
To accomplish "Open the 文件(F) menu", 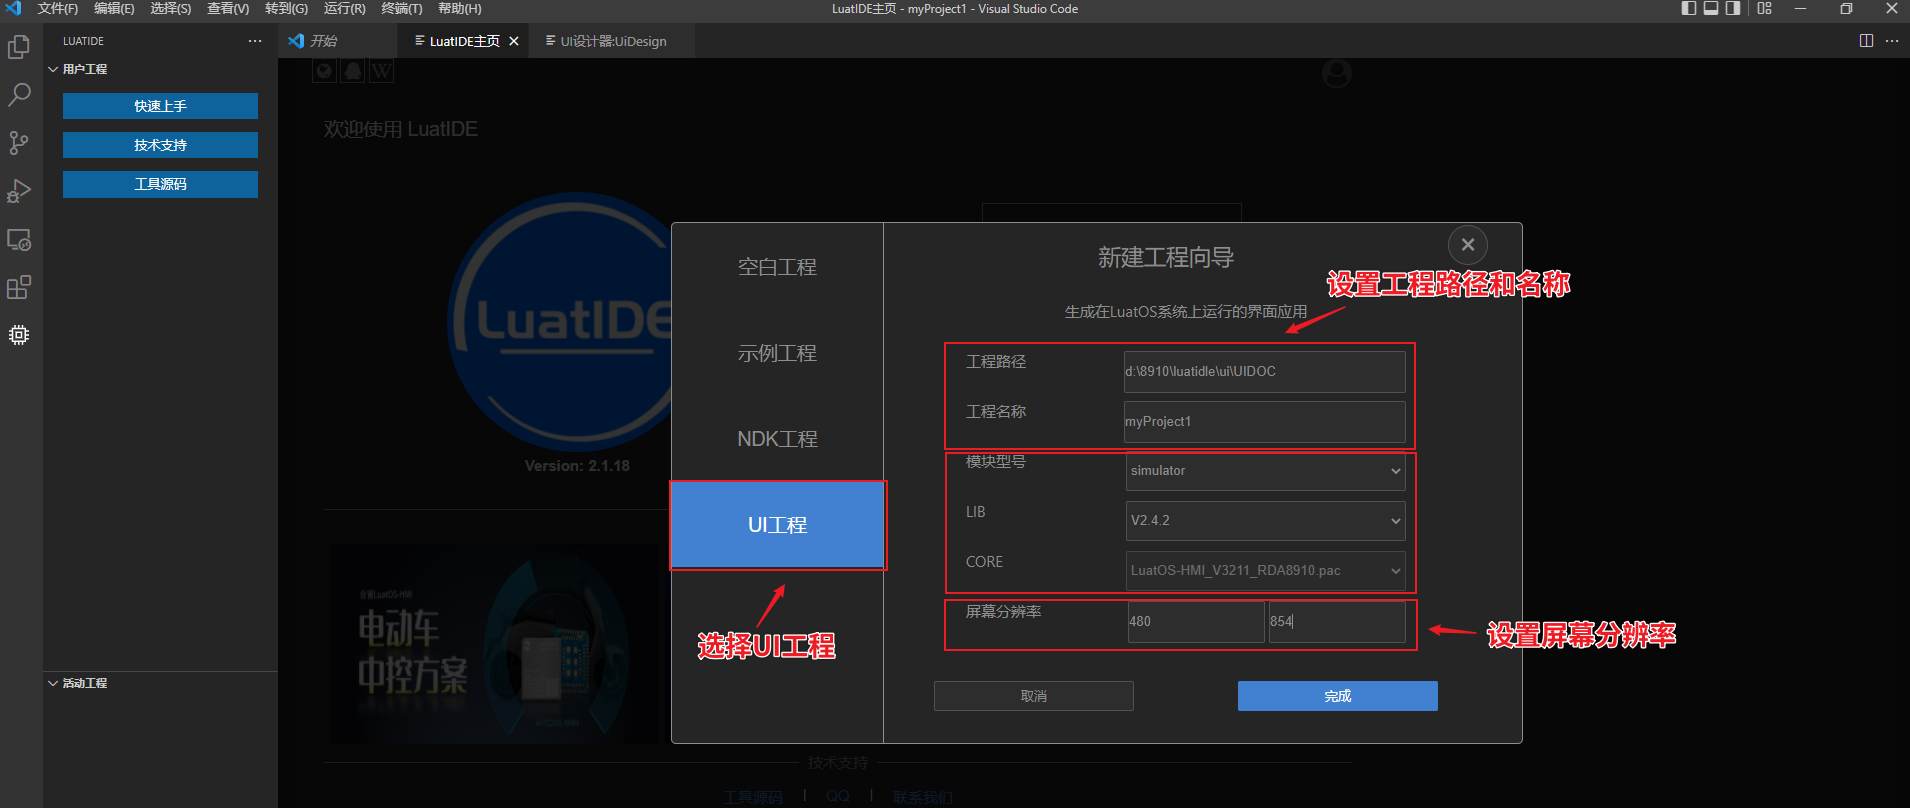I will coord(57,9).
